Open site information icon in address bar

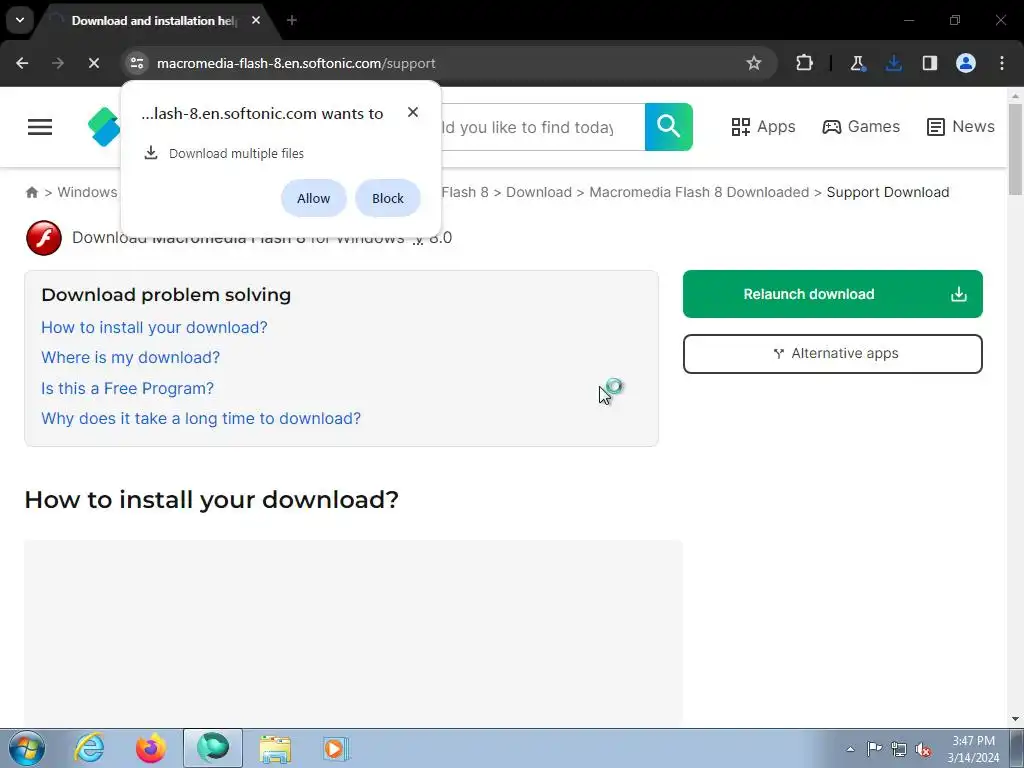point(136,63)
